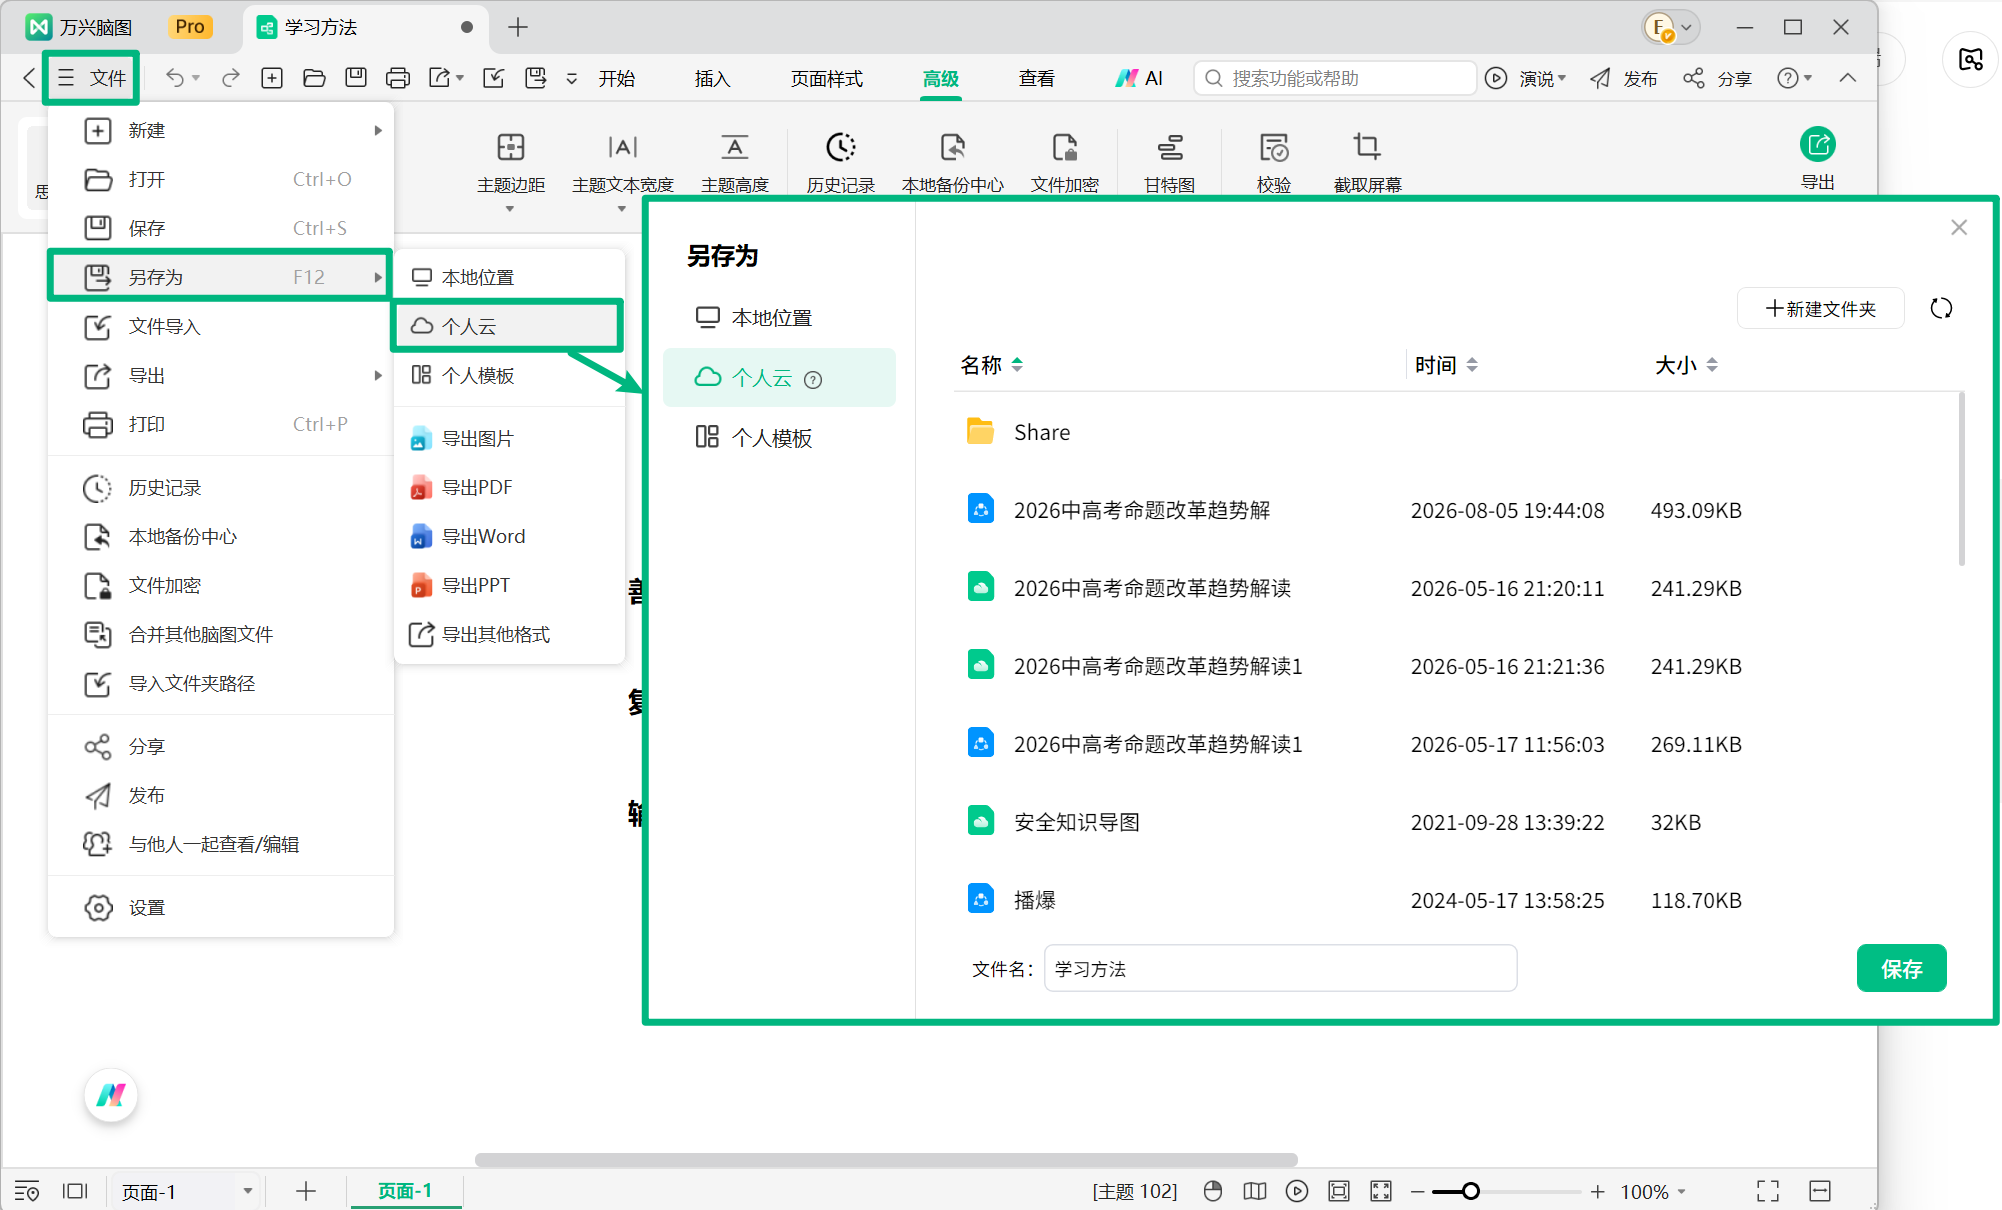Screen dimensions: 2002x1210
Task: Click the zoom out minus button
Action: click(1417, 1191)
